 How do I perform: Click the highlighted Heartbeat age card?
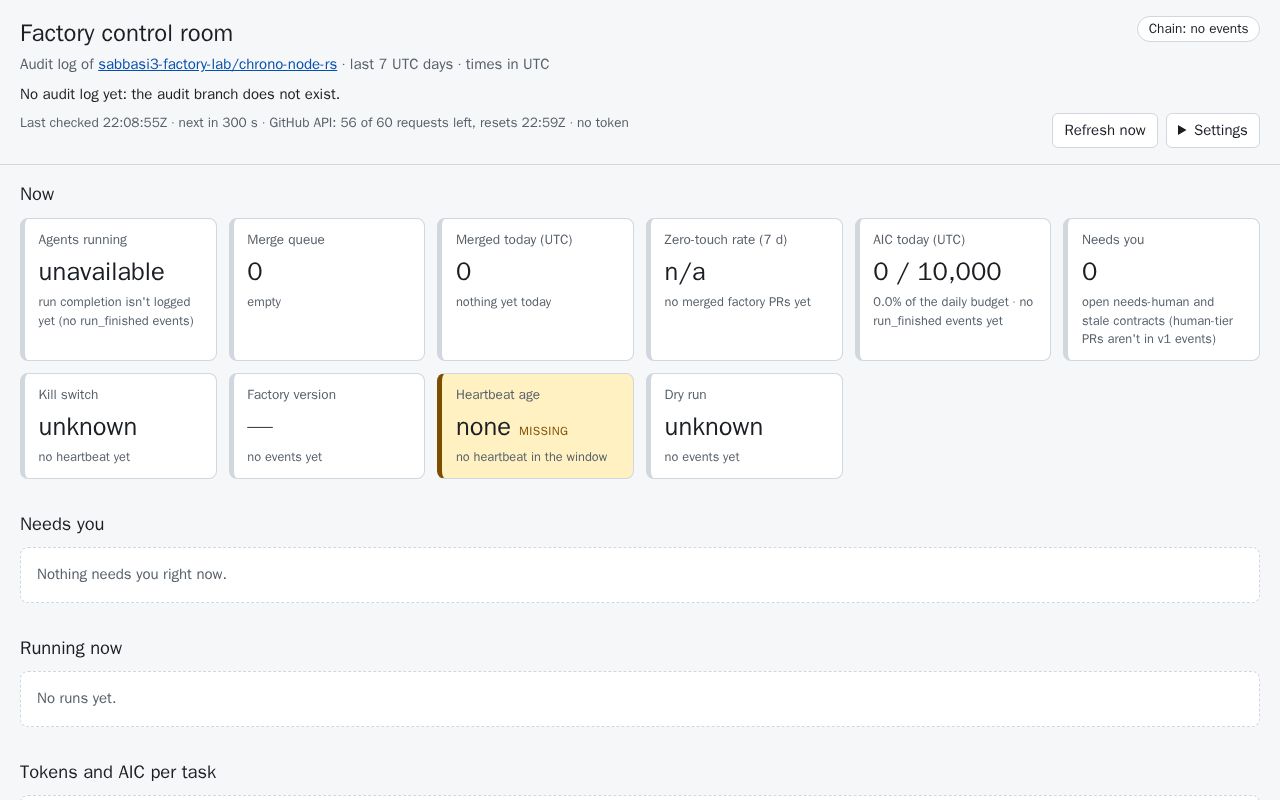click(535, 426)
